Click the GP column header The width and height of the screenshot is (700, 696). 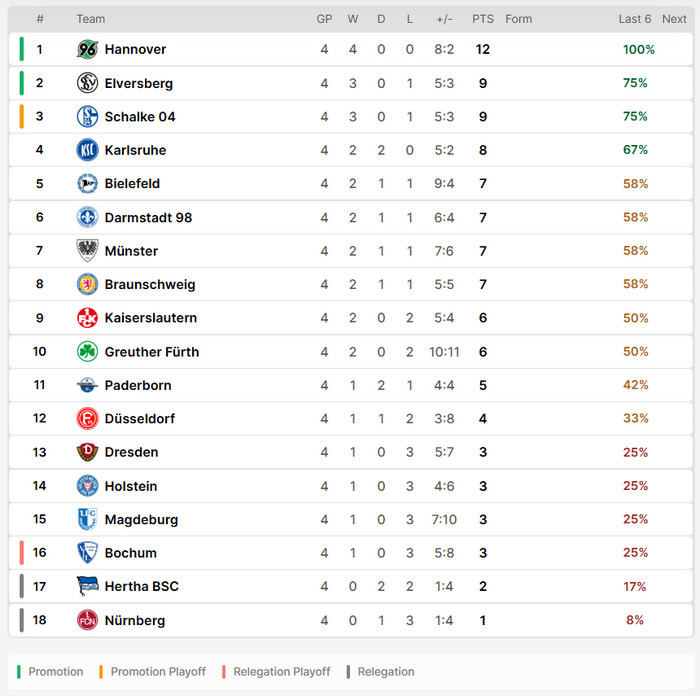(x=324, y=19)
